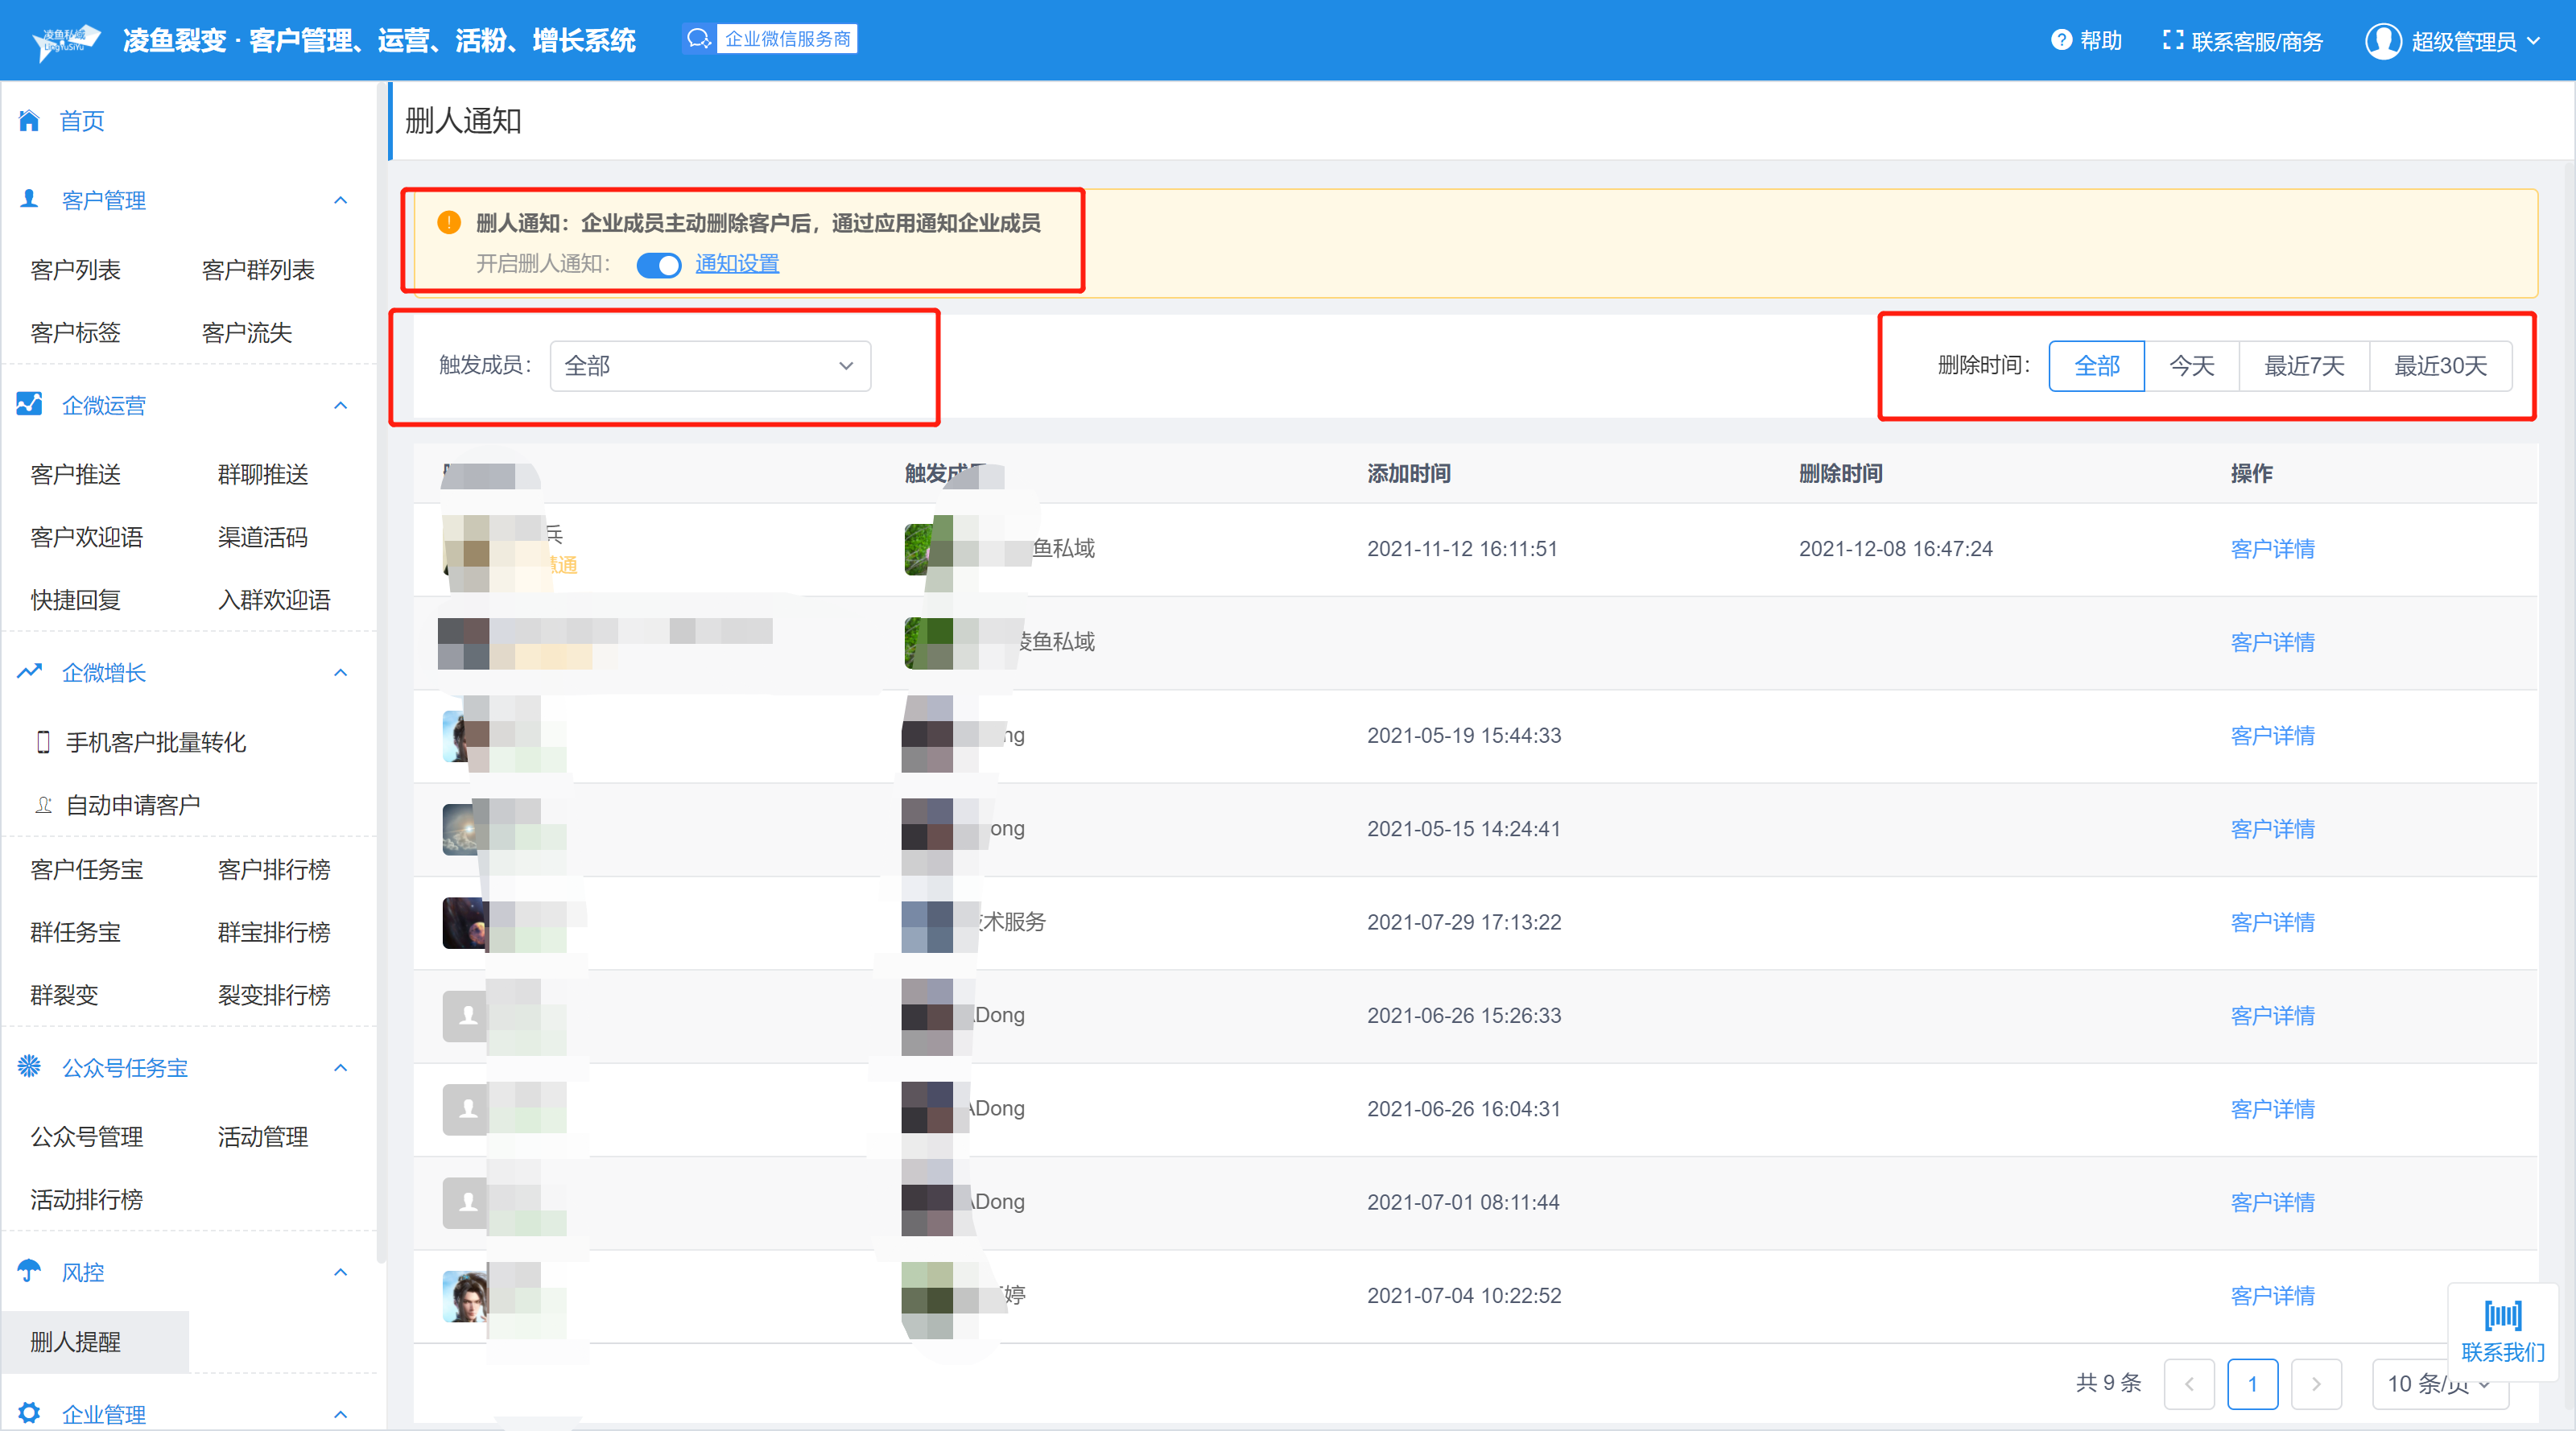Click page number 1 in pagination
Screen dimensions: 2576x1431
click(2252, 1384)
